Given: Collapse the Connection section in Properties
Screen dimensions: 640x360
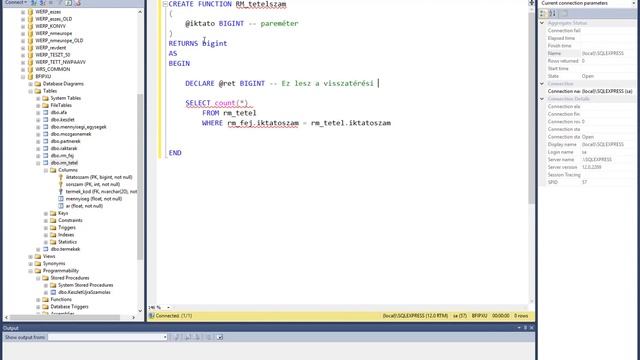Looking at the screenshot, I should click(x=542, y=84).
